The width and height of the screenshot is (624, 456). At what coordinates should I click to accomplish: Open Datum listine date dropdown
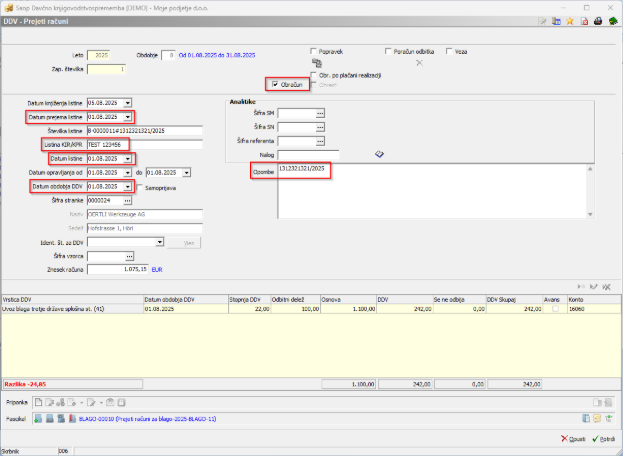click(x=127, y=159)
